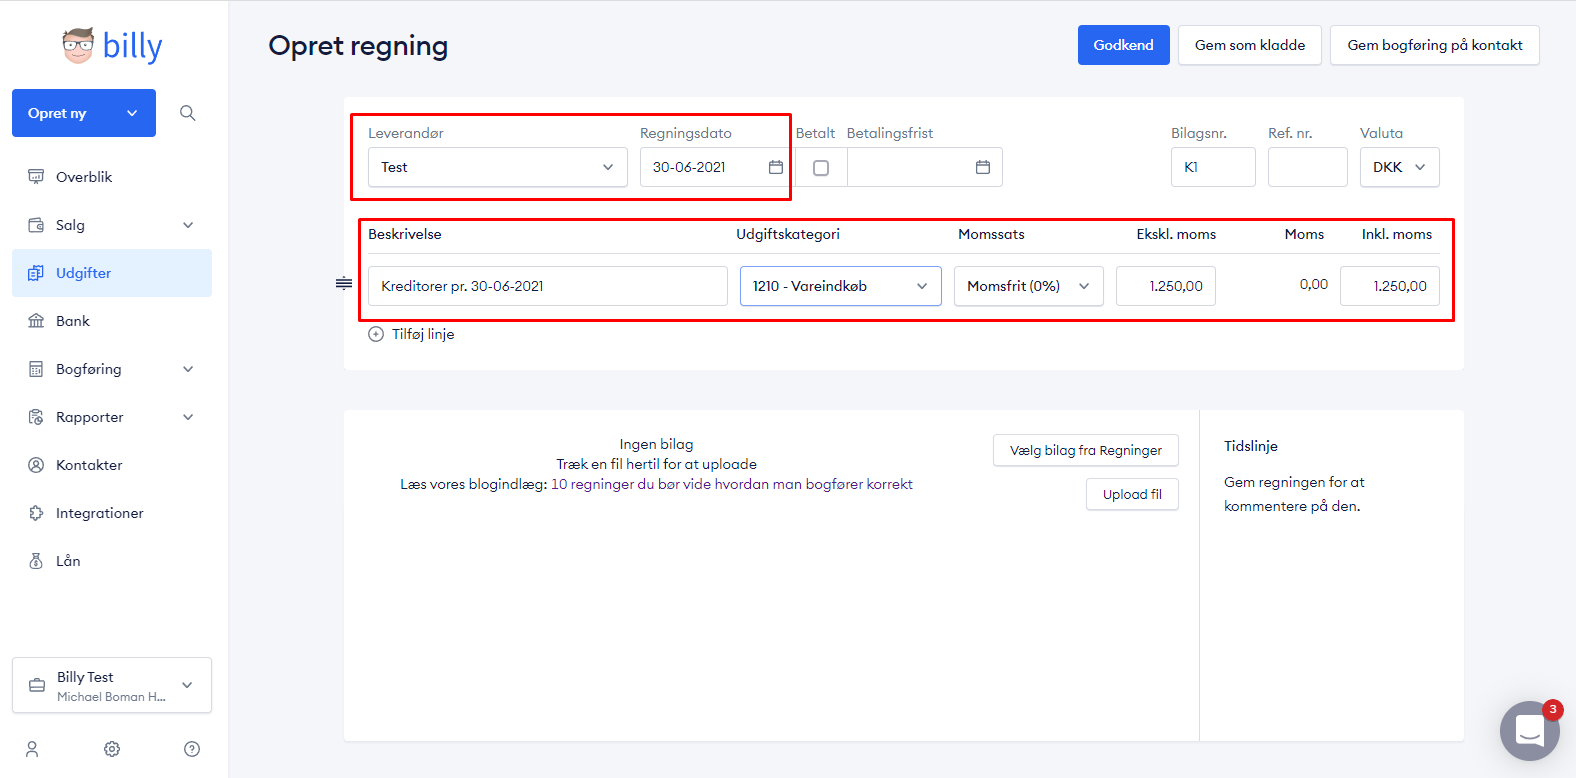Click Vælg bilag fra Regninger
The height and width of the screenshot is (778, 1576).
point(1086,450)
